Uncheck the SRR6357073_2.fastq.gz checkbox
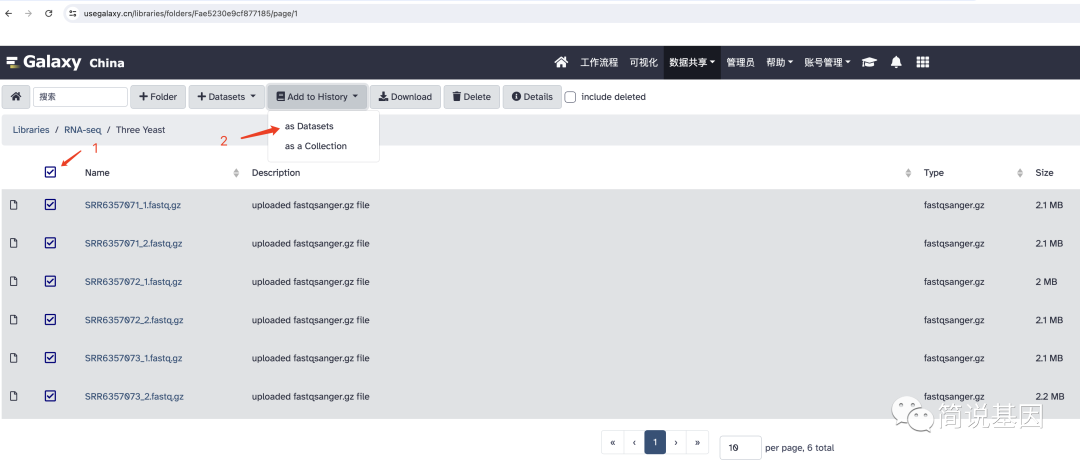Image resolution: width=1080 pixels, height=464 pixels. click(x=50, y=396)
